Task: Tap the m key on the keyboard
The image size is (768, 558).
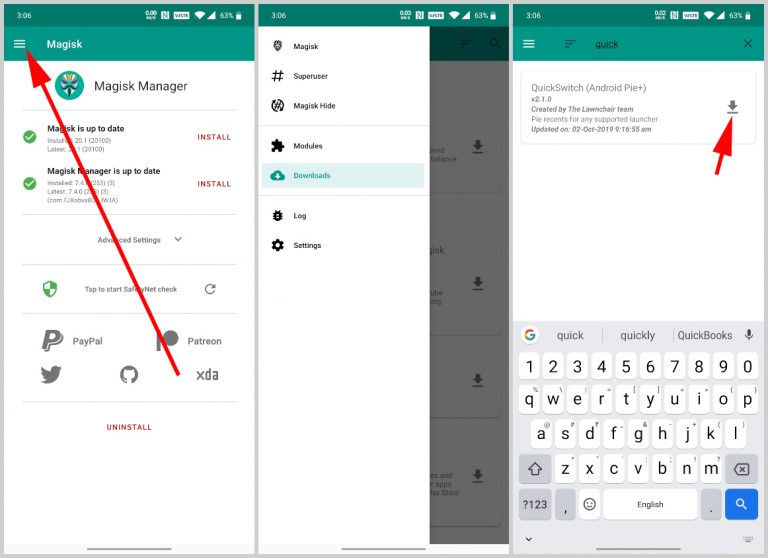Action: tap(711, 469)
